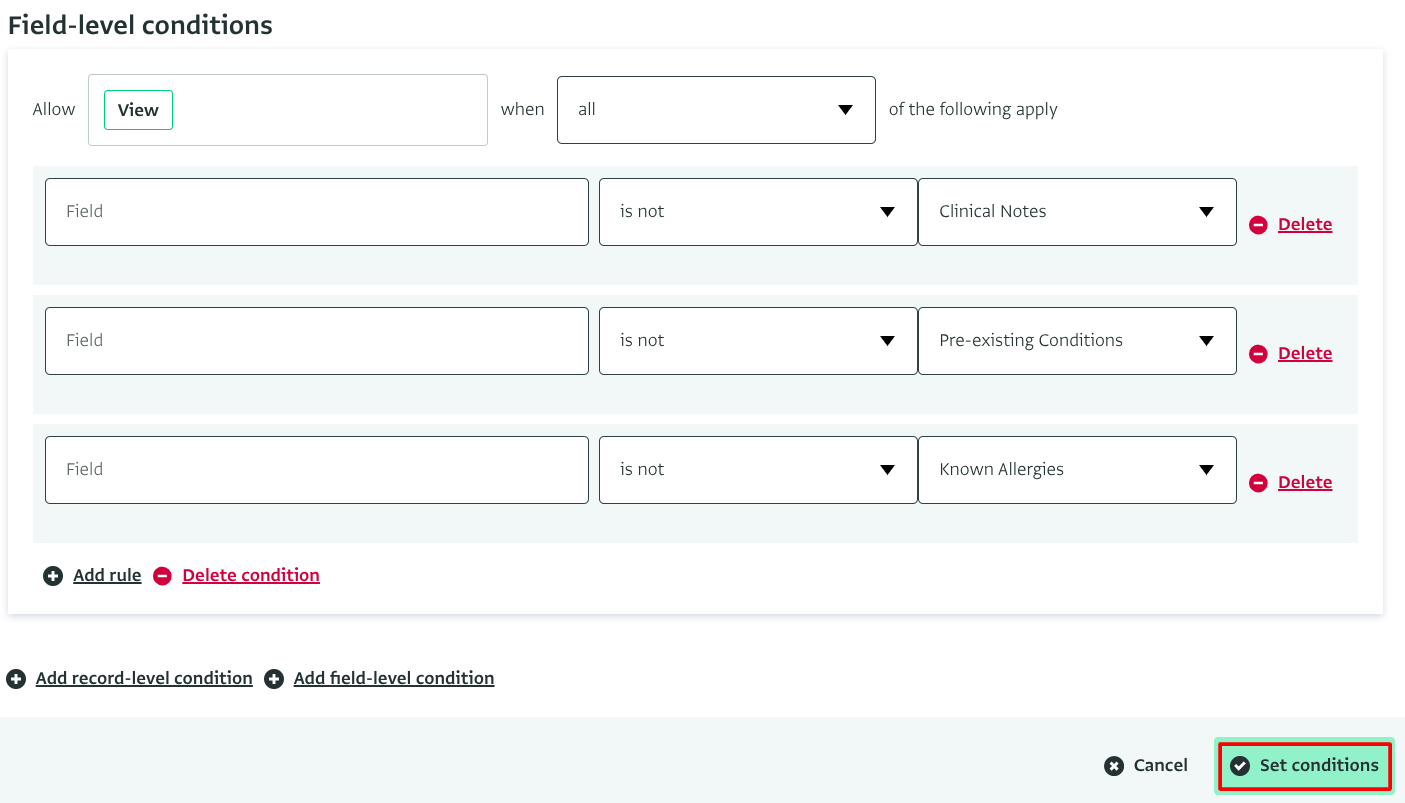Click plus icon for Add record-level condition
The image size is (1405, 803).
[x=16, y=679]
